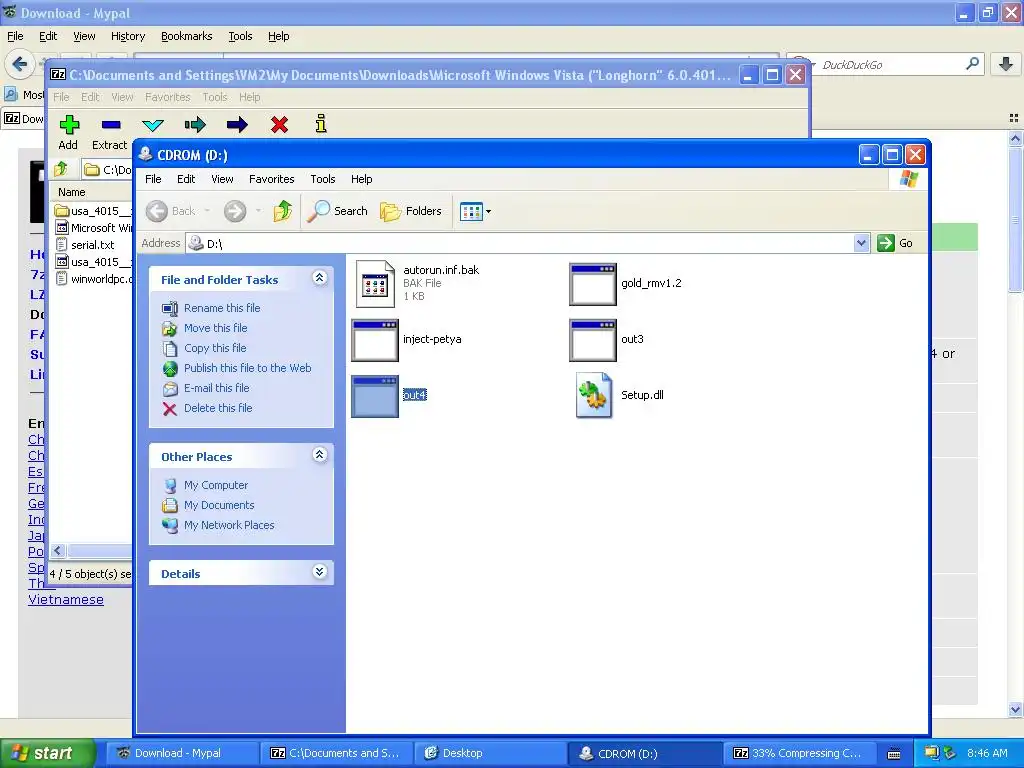Open My Computer from Other Places

point(216,485)
